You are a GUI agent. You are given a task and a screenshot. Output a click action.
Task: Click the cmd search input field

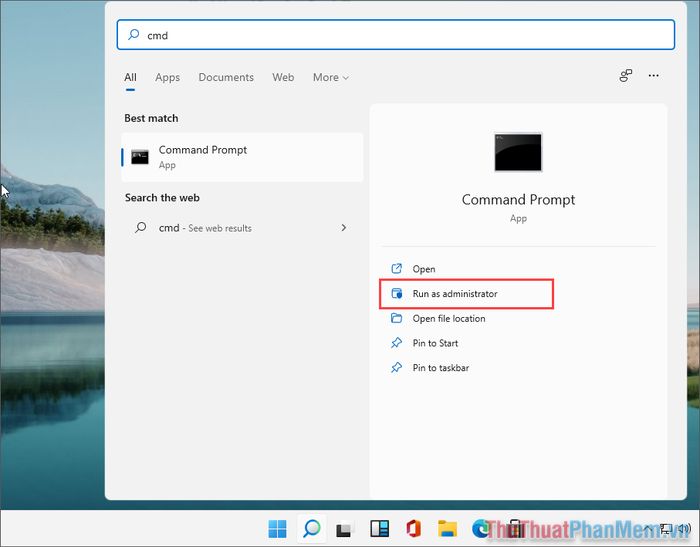click(x=396, y=35)
